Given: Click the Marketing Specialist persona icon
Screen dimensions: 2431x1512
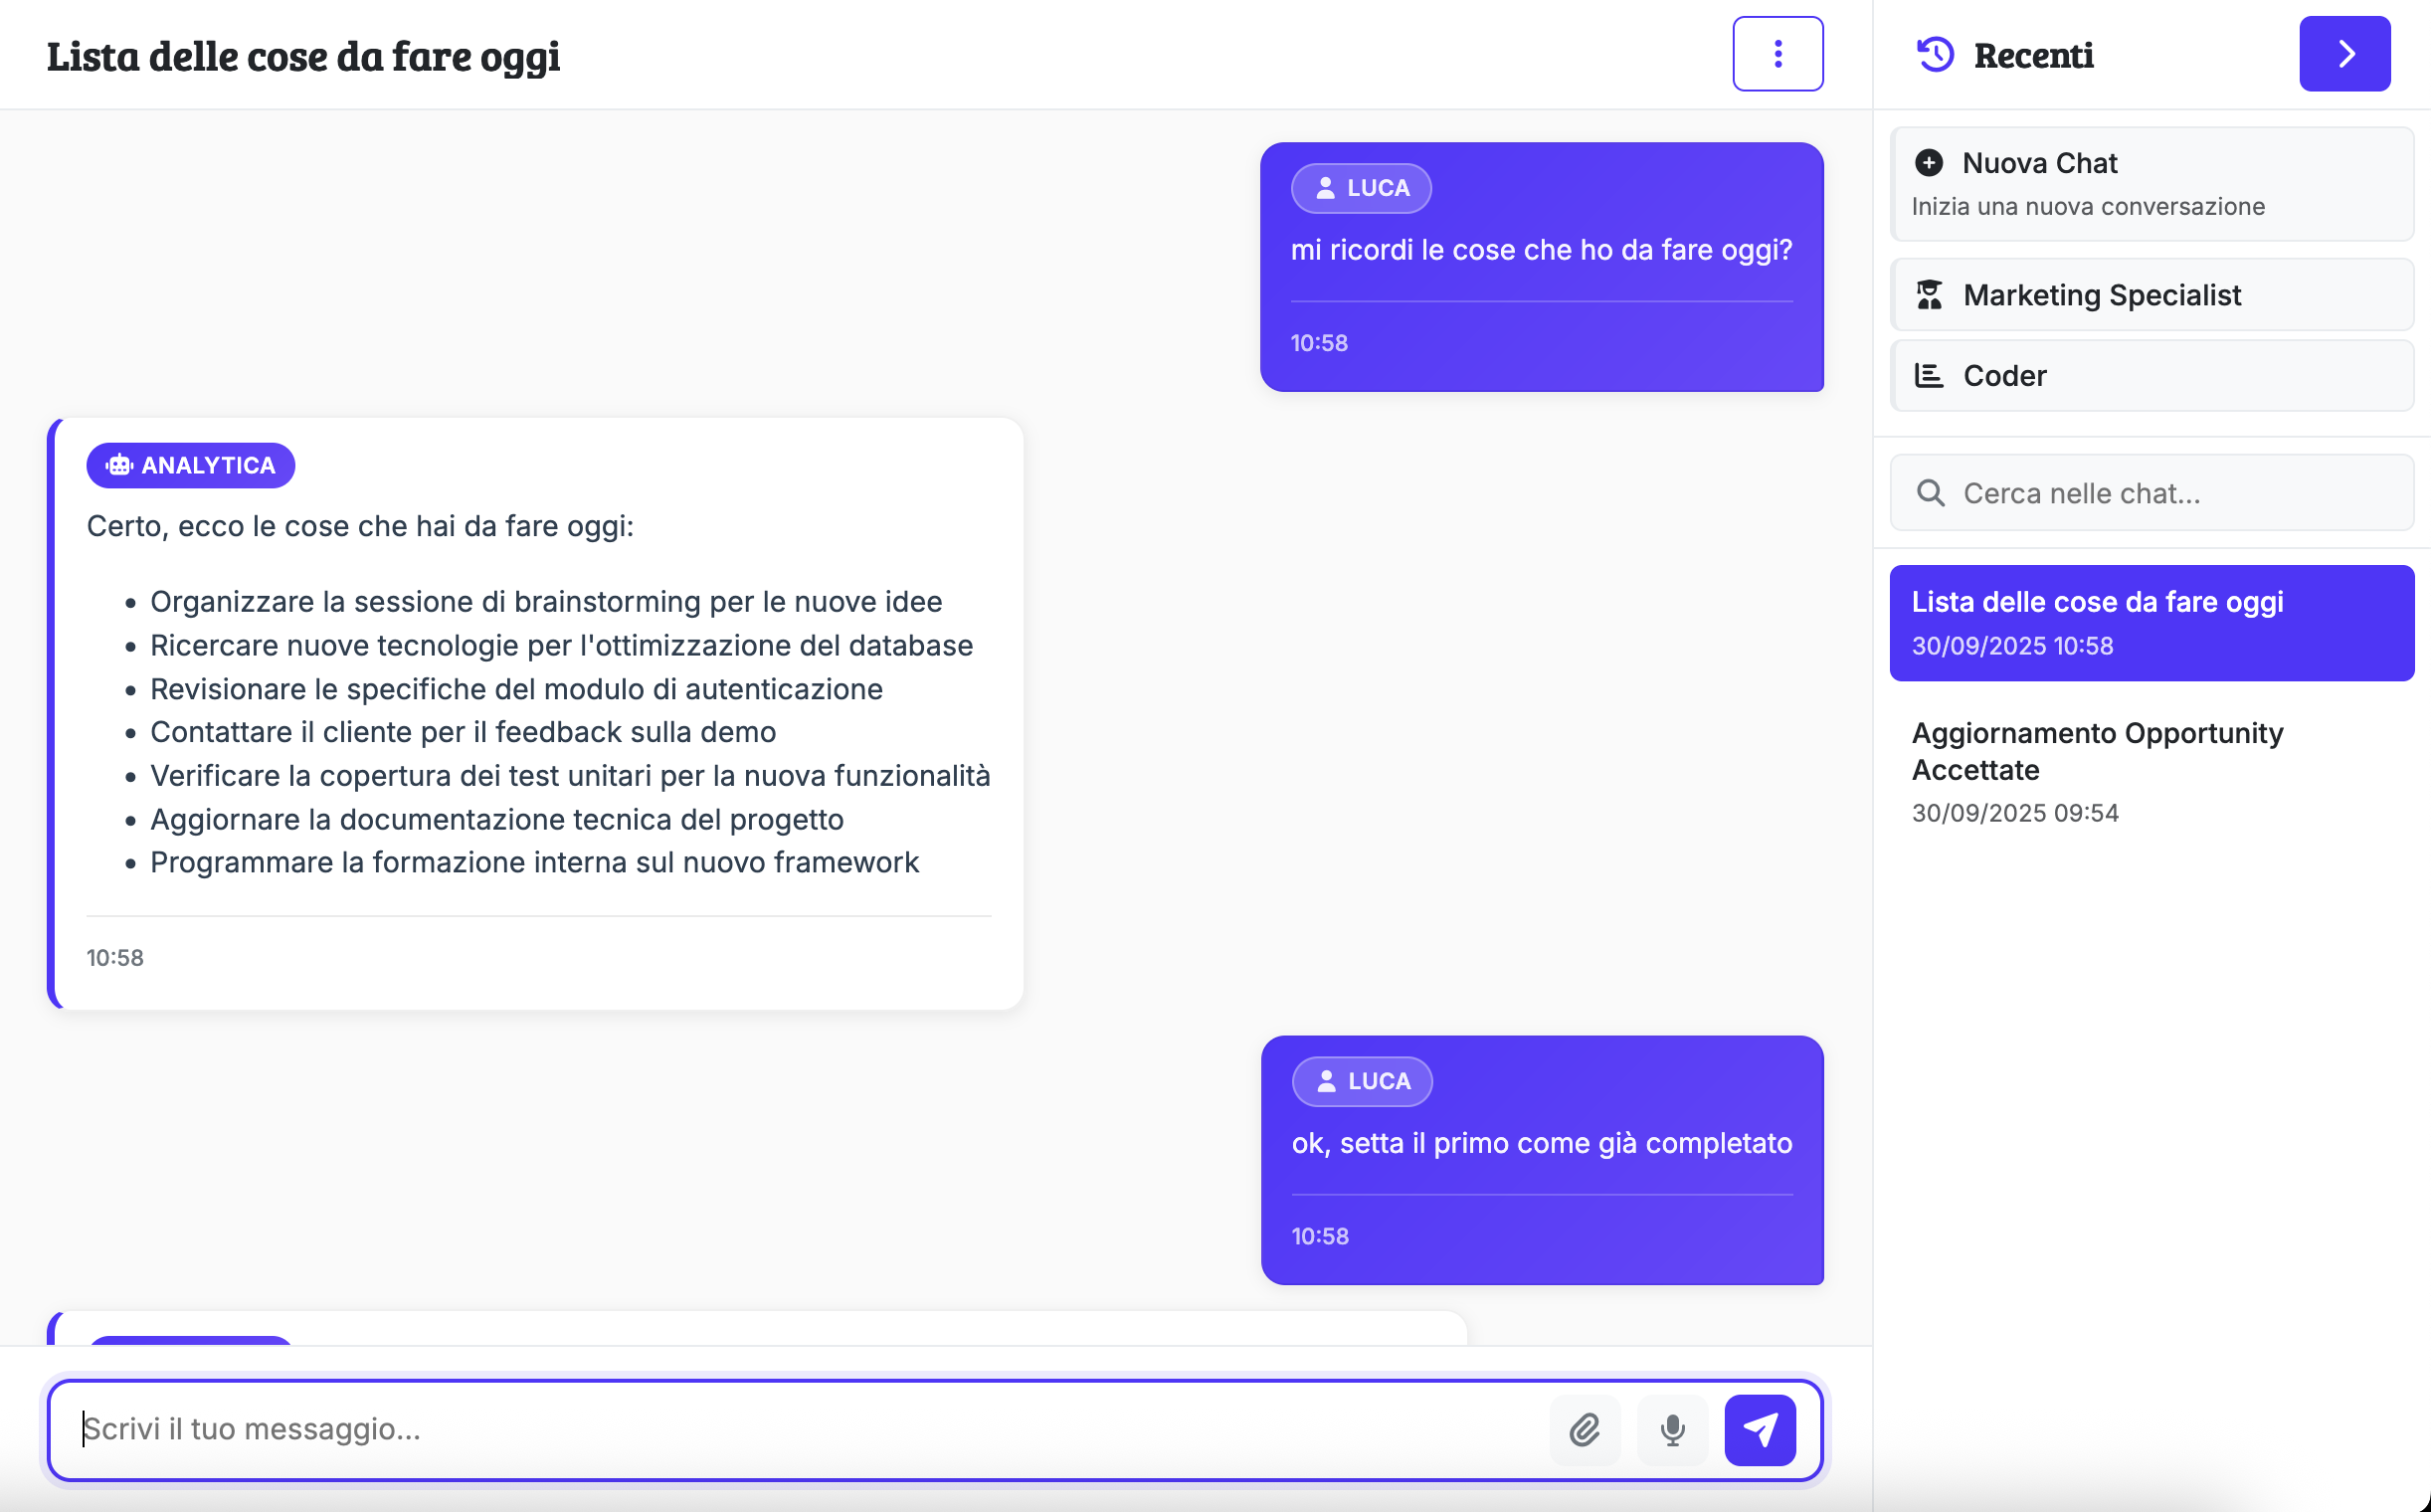Looking at the screenshot, I should tap(1929, 295).
